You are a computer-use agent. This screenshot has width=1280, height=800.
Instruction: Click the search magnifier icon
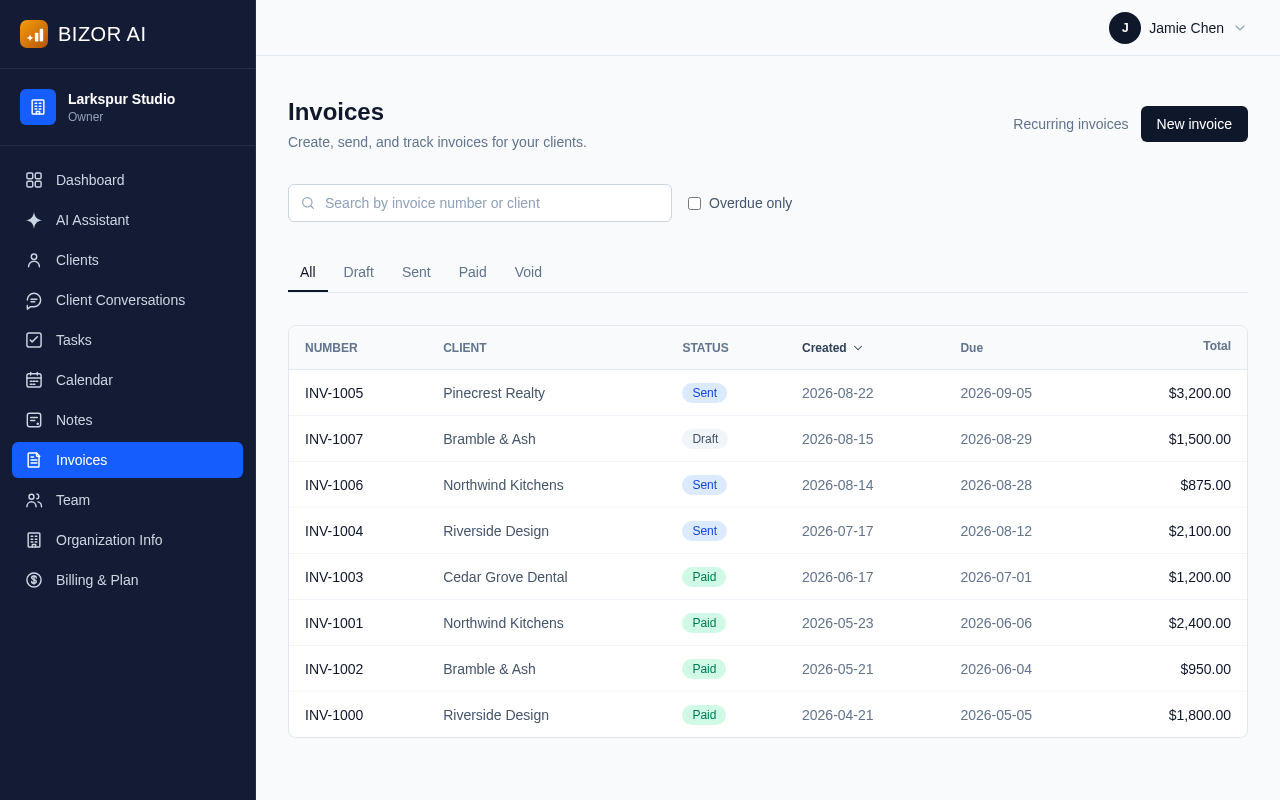tap(308, 203)
